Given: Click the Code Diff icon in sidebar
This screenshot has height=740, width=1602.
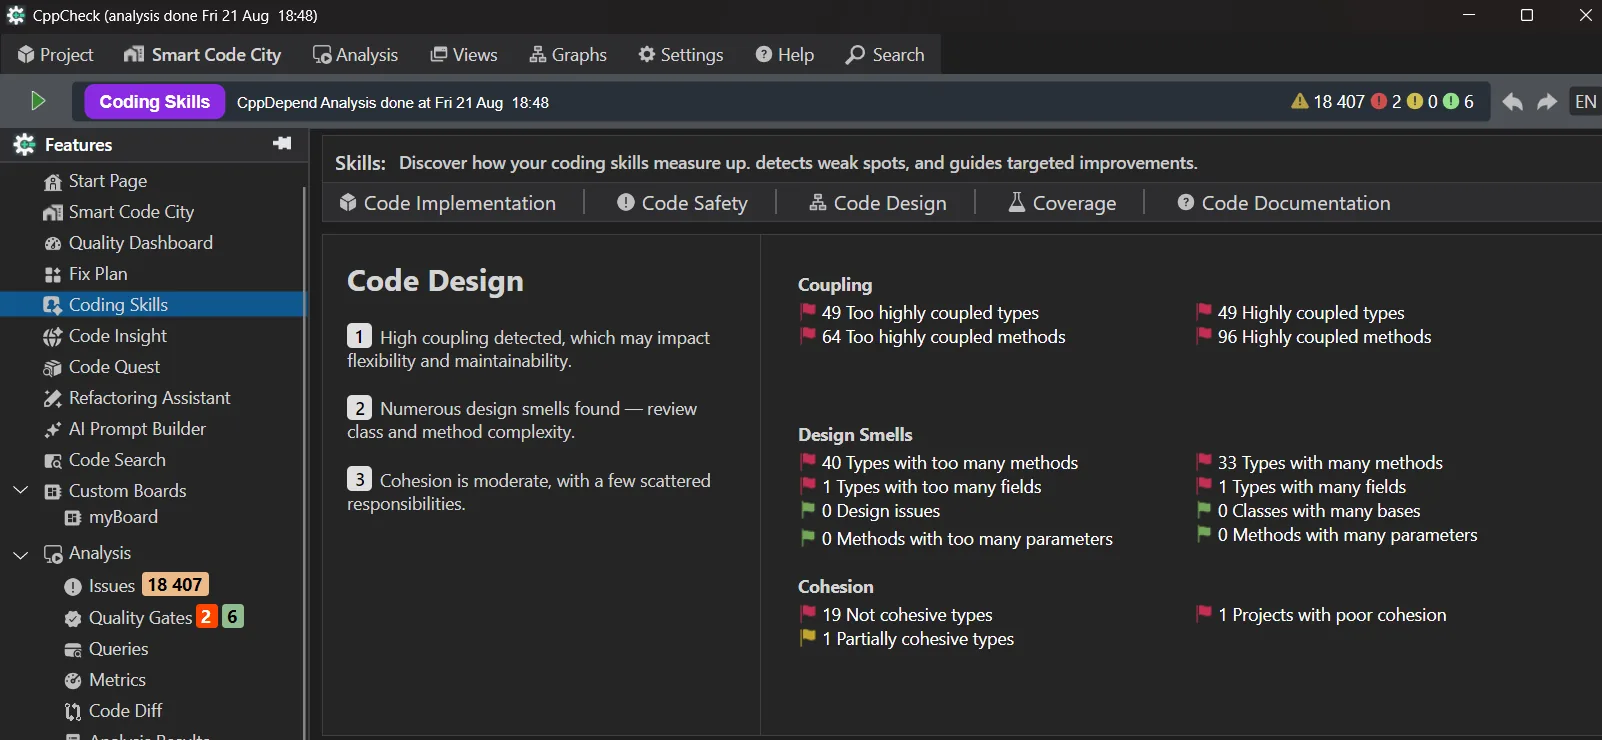Looking at the screenshot, I should pos(73,712).
